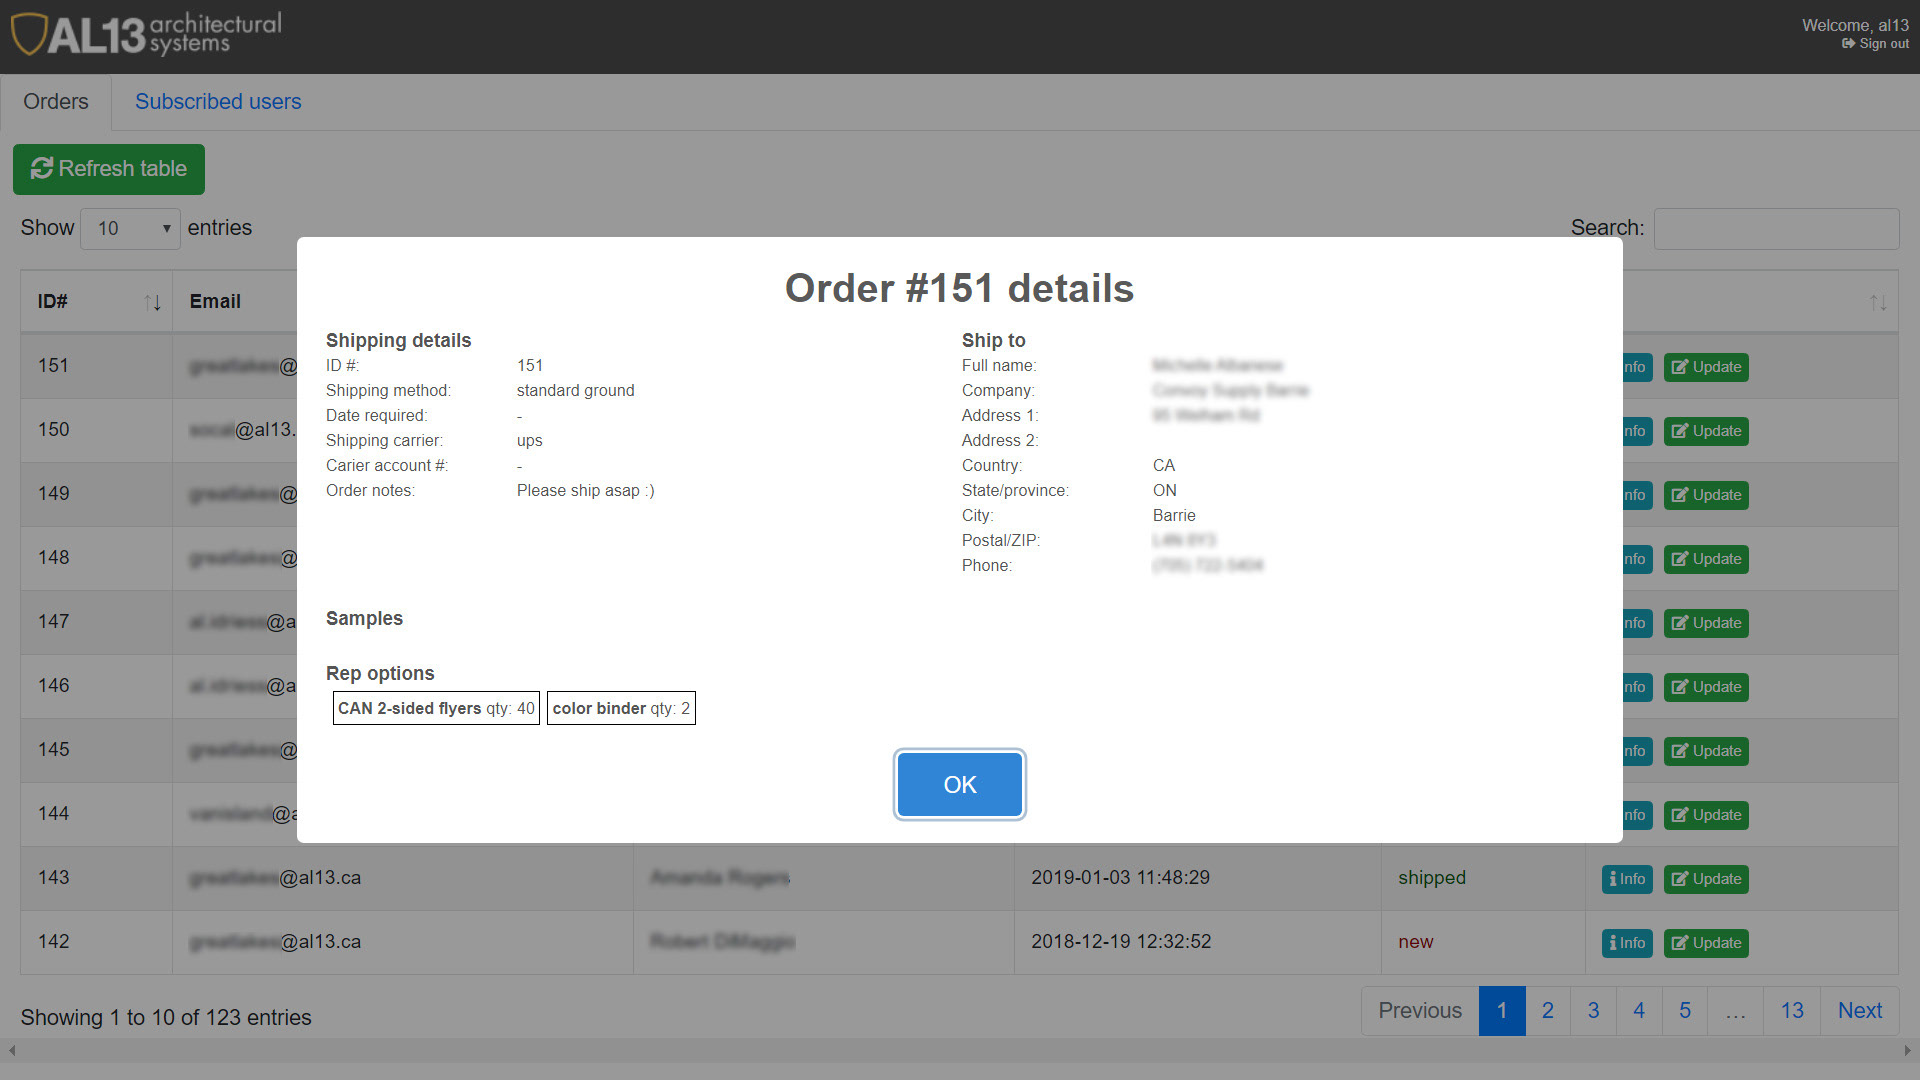Click the Next pagination button
Viewport: 1920px width, 1080px height.
(x=1859, y=1011)
